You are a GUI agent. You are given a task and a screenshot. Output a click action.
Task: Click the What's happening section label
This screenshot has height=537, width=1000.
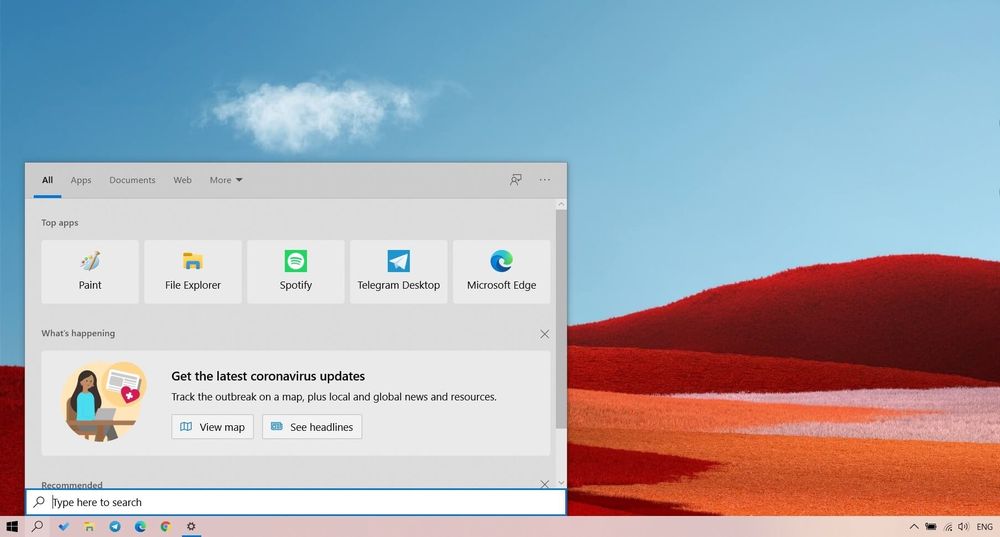(78, 333)
